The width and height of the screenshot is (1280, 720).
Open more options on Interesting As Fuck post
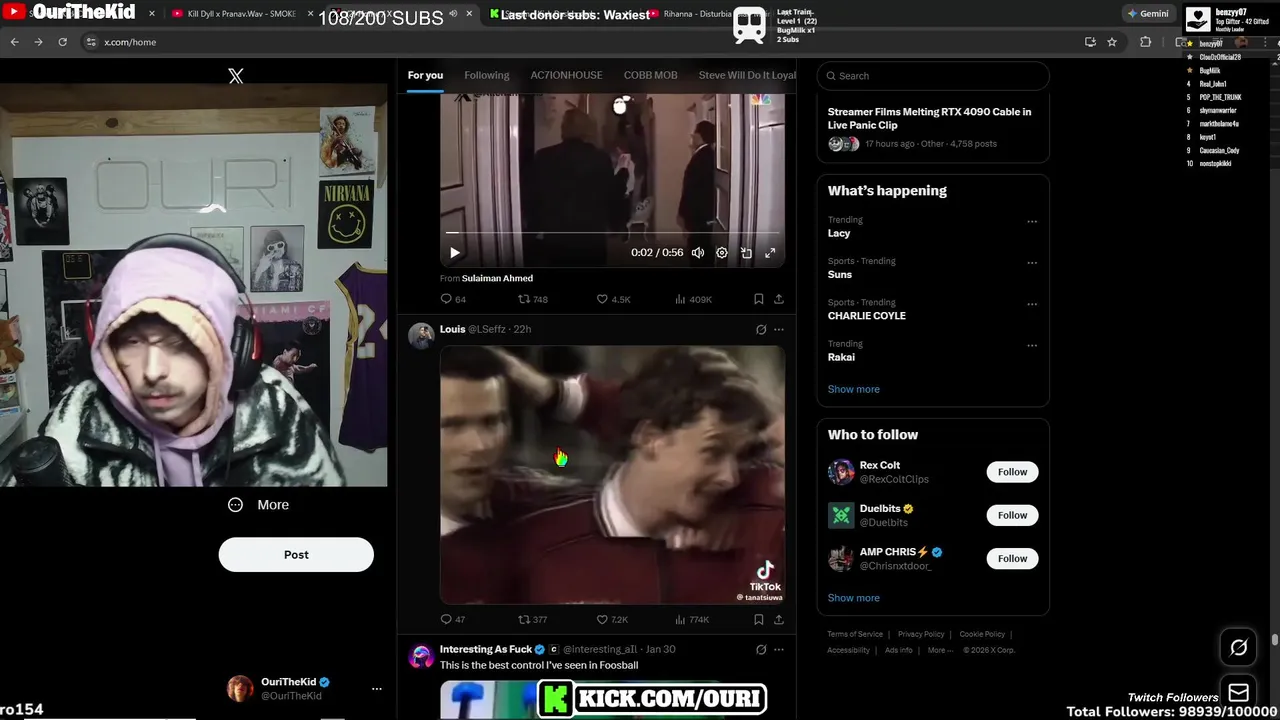[779, 649]
